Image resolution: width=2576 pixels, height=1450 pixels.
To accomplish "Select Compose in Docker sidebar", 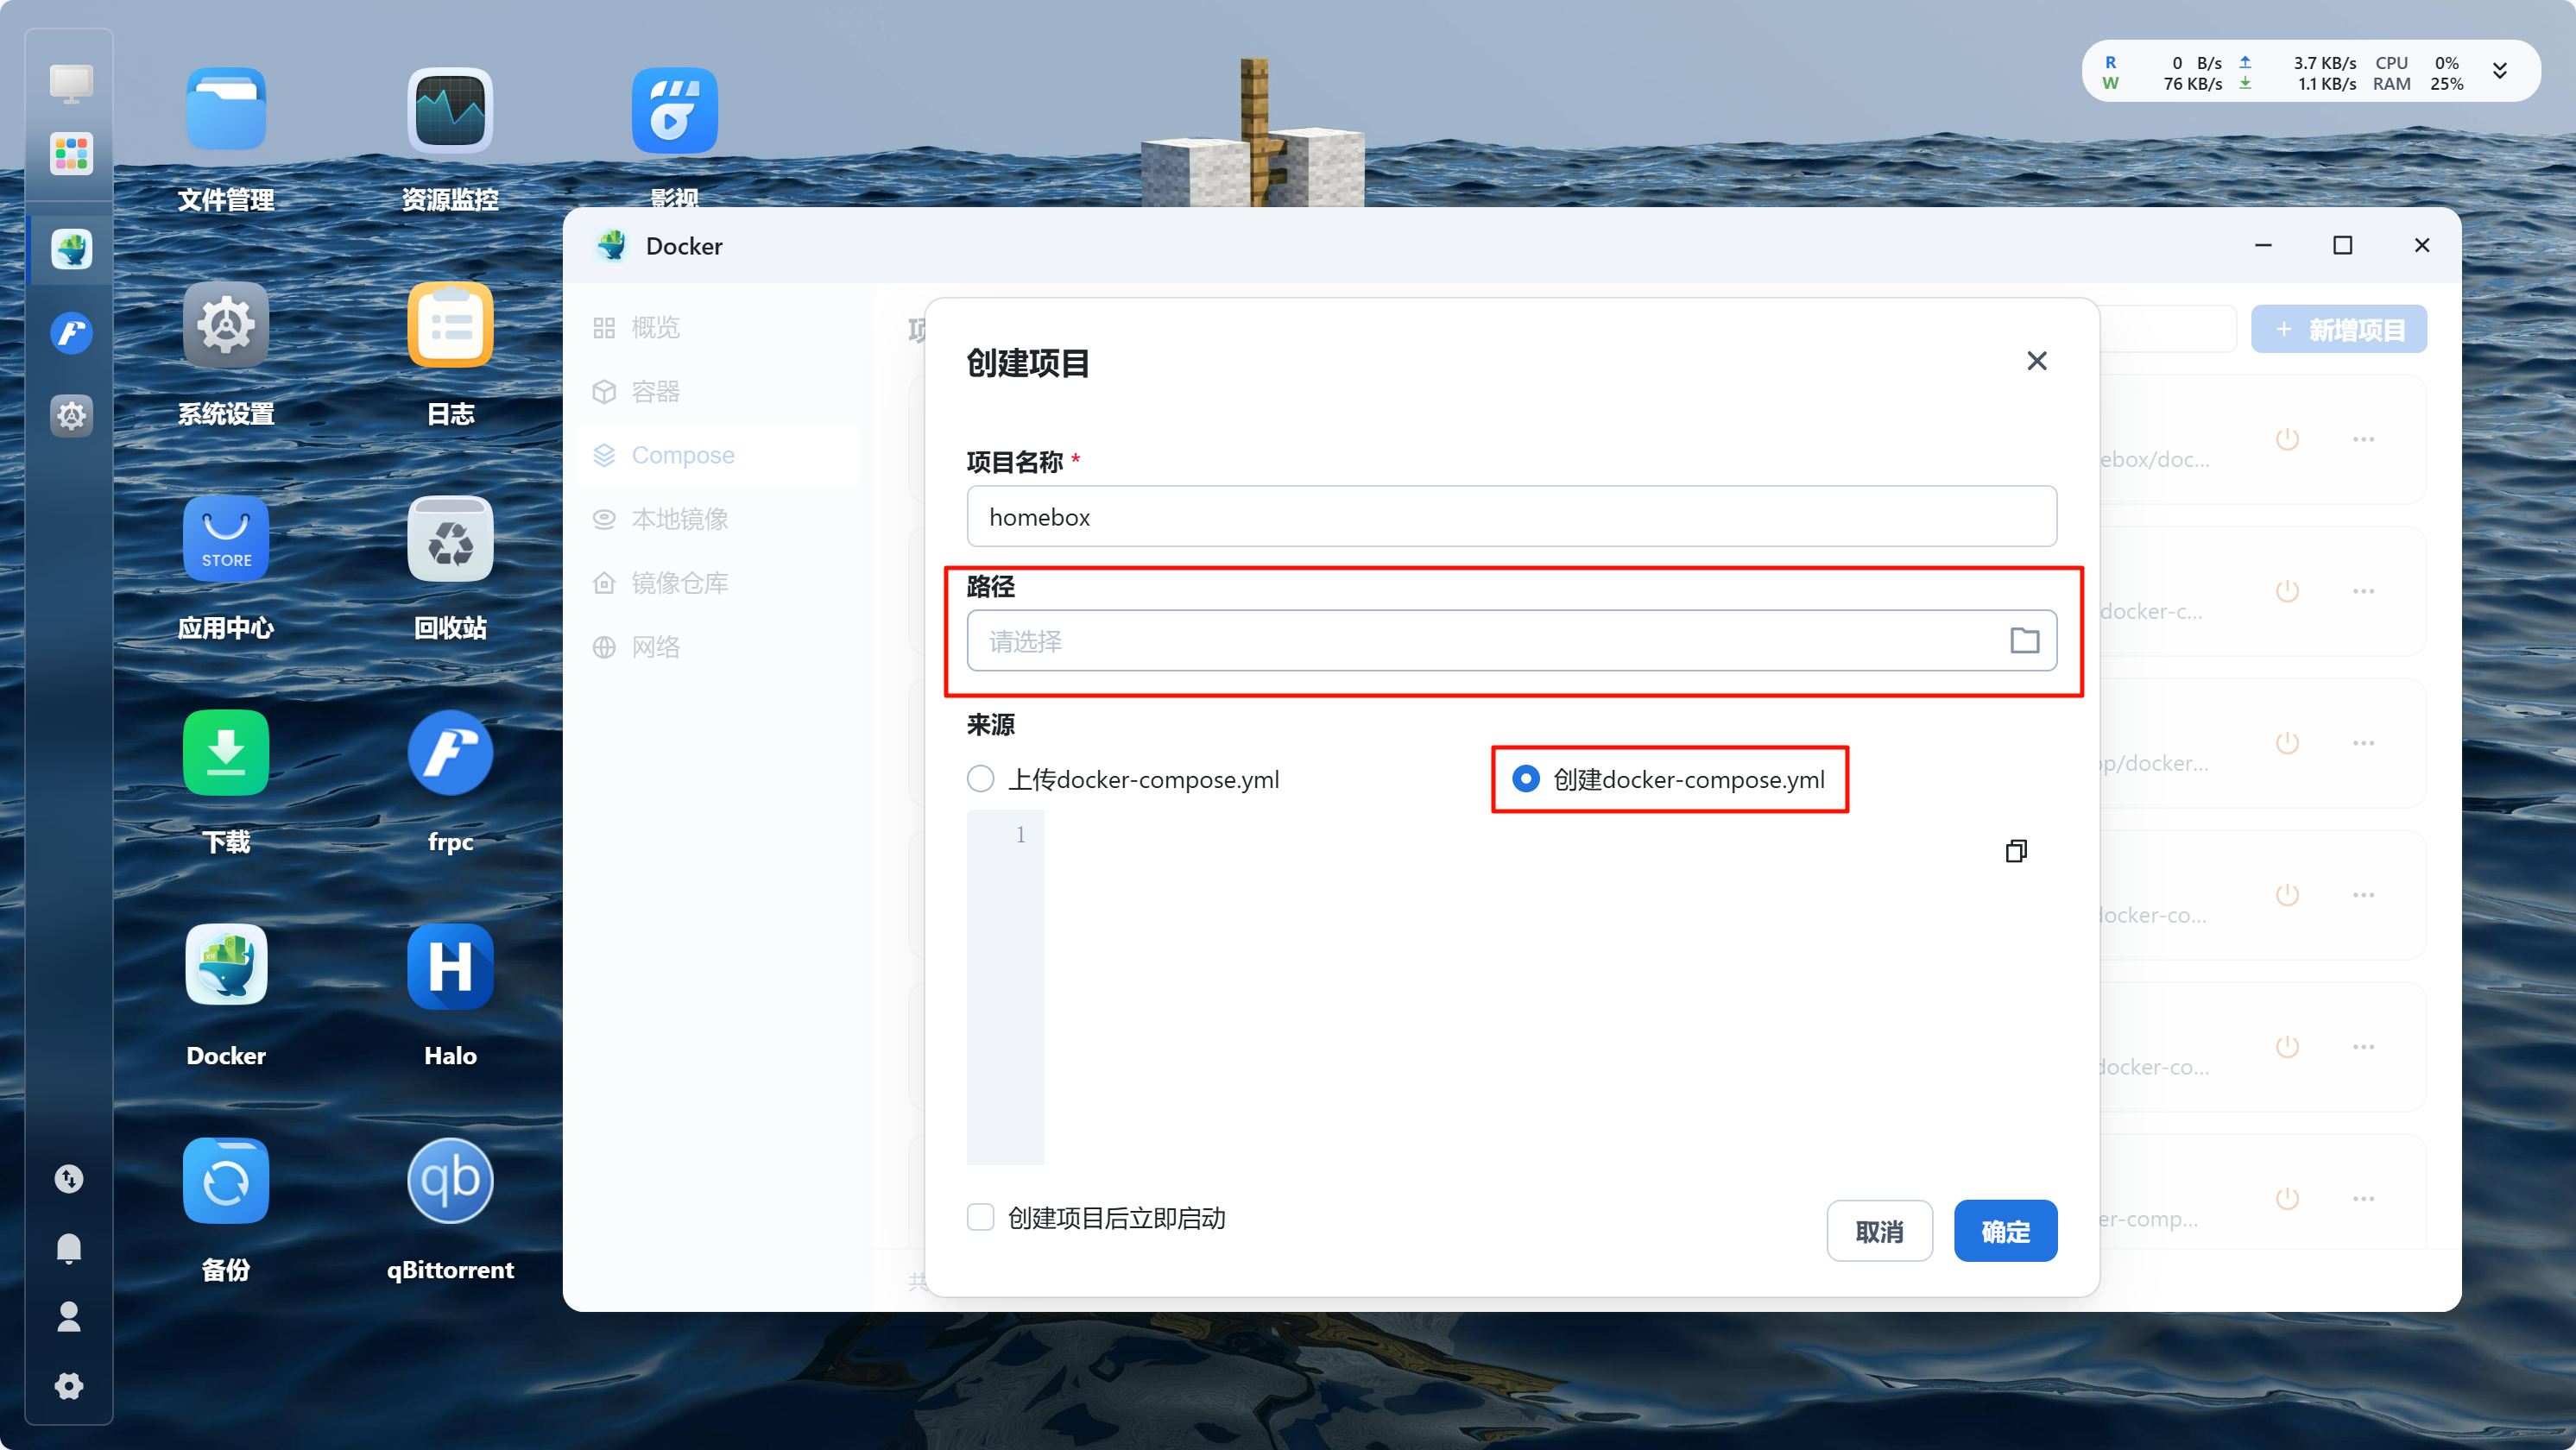I will click(717, 455).
